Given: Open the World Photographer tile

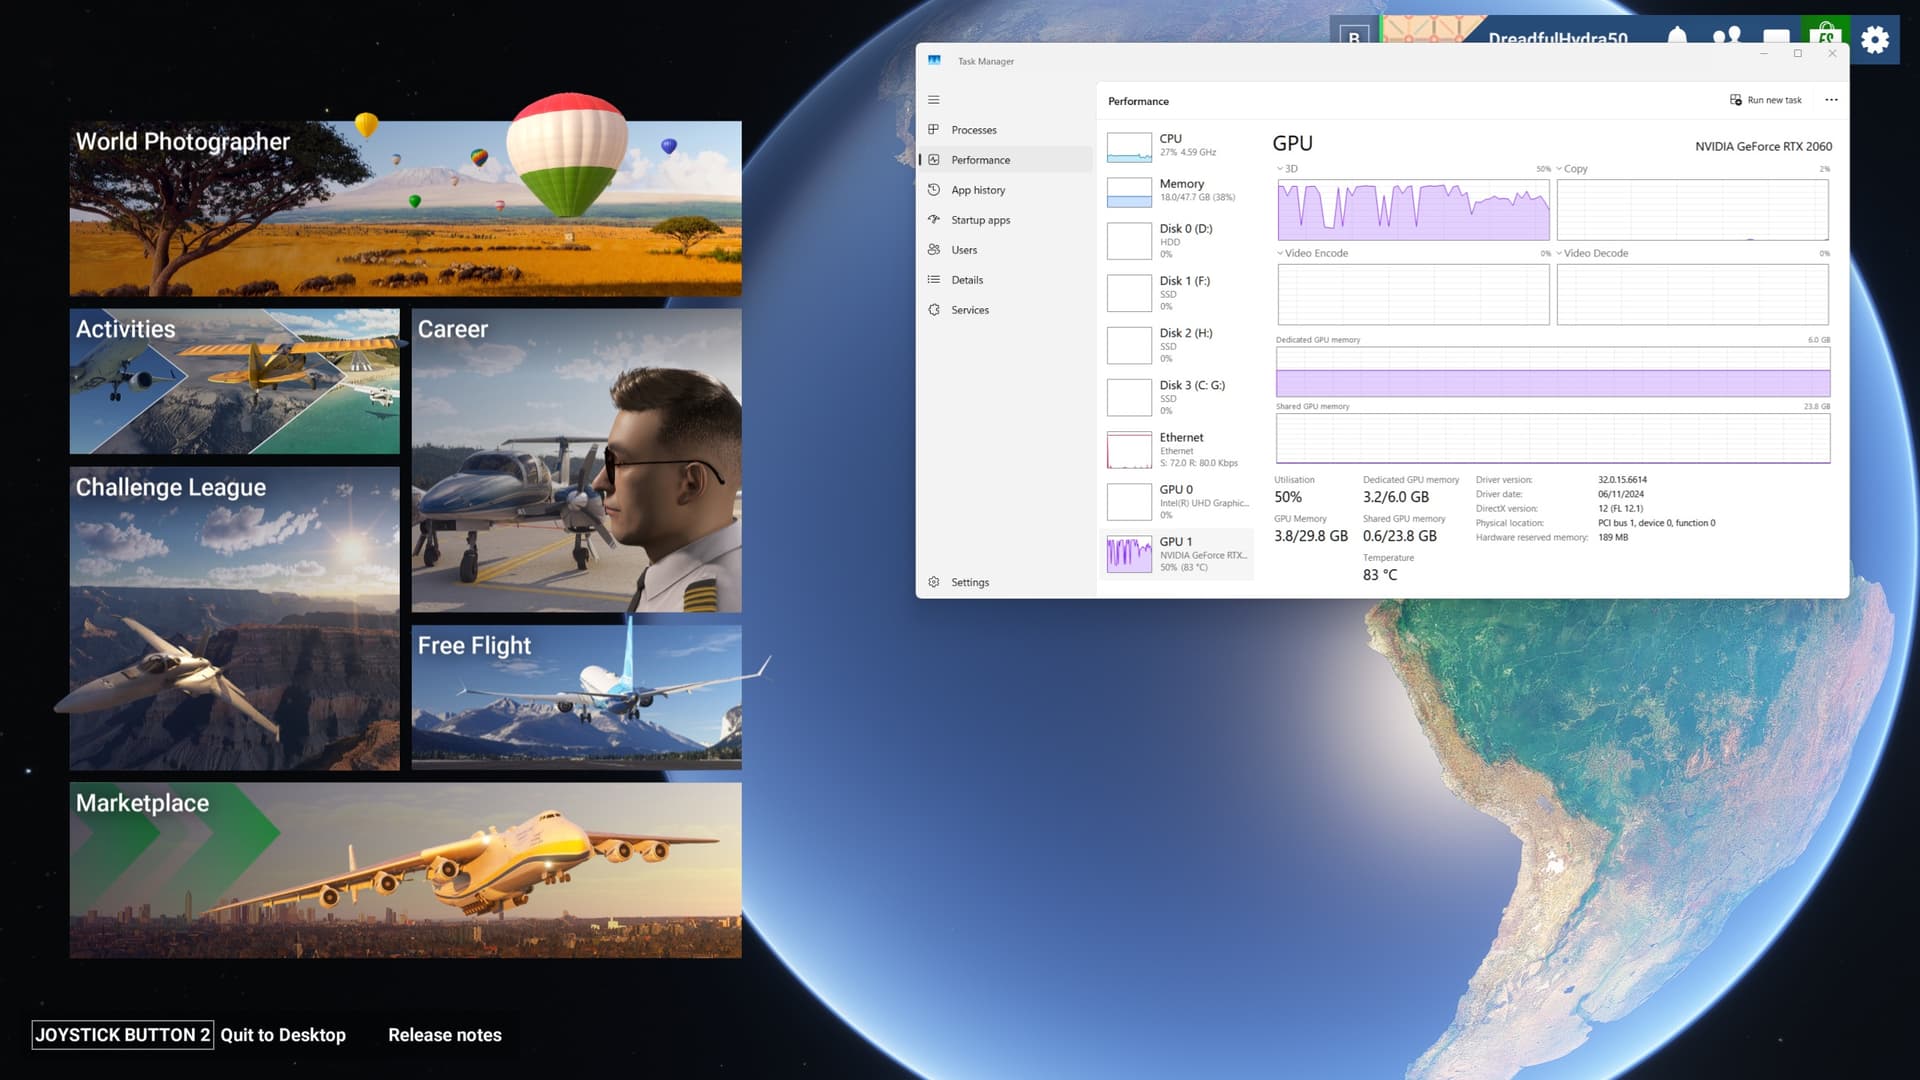Looking at the screenshot, I should [405, 208].
